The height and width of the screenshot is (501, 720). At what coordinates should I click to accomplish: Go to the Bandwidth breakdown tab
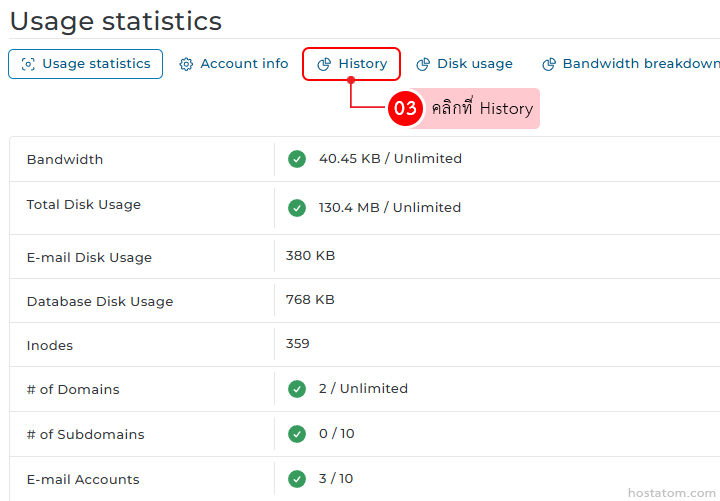631,64
